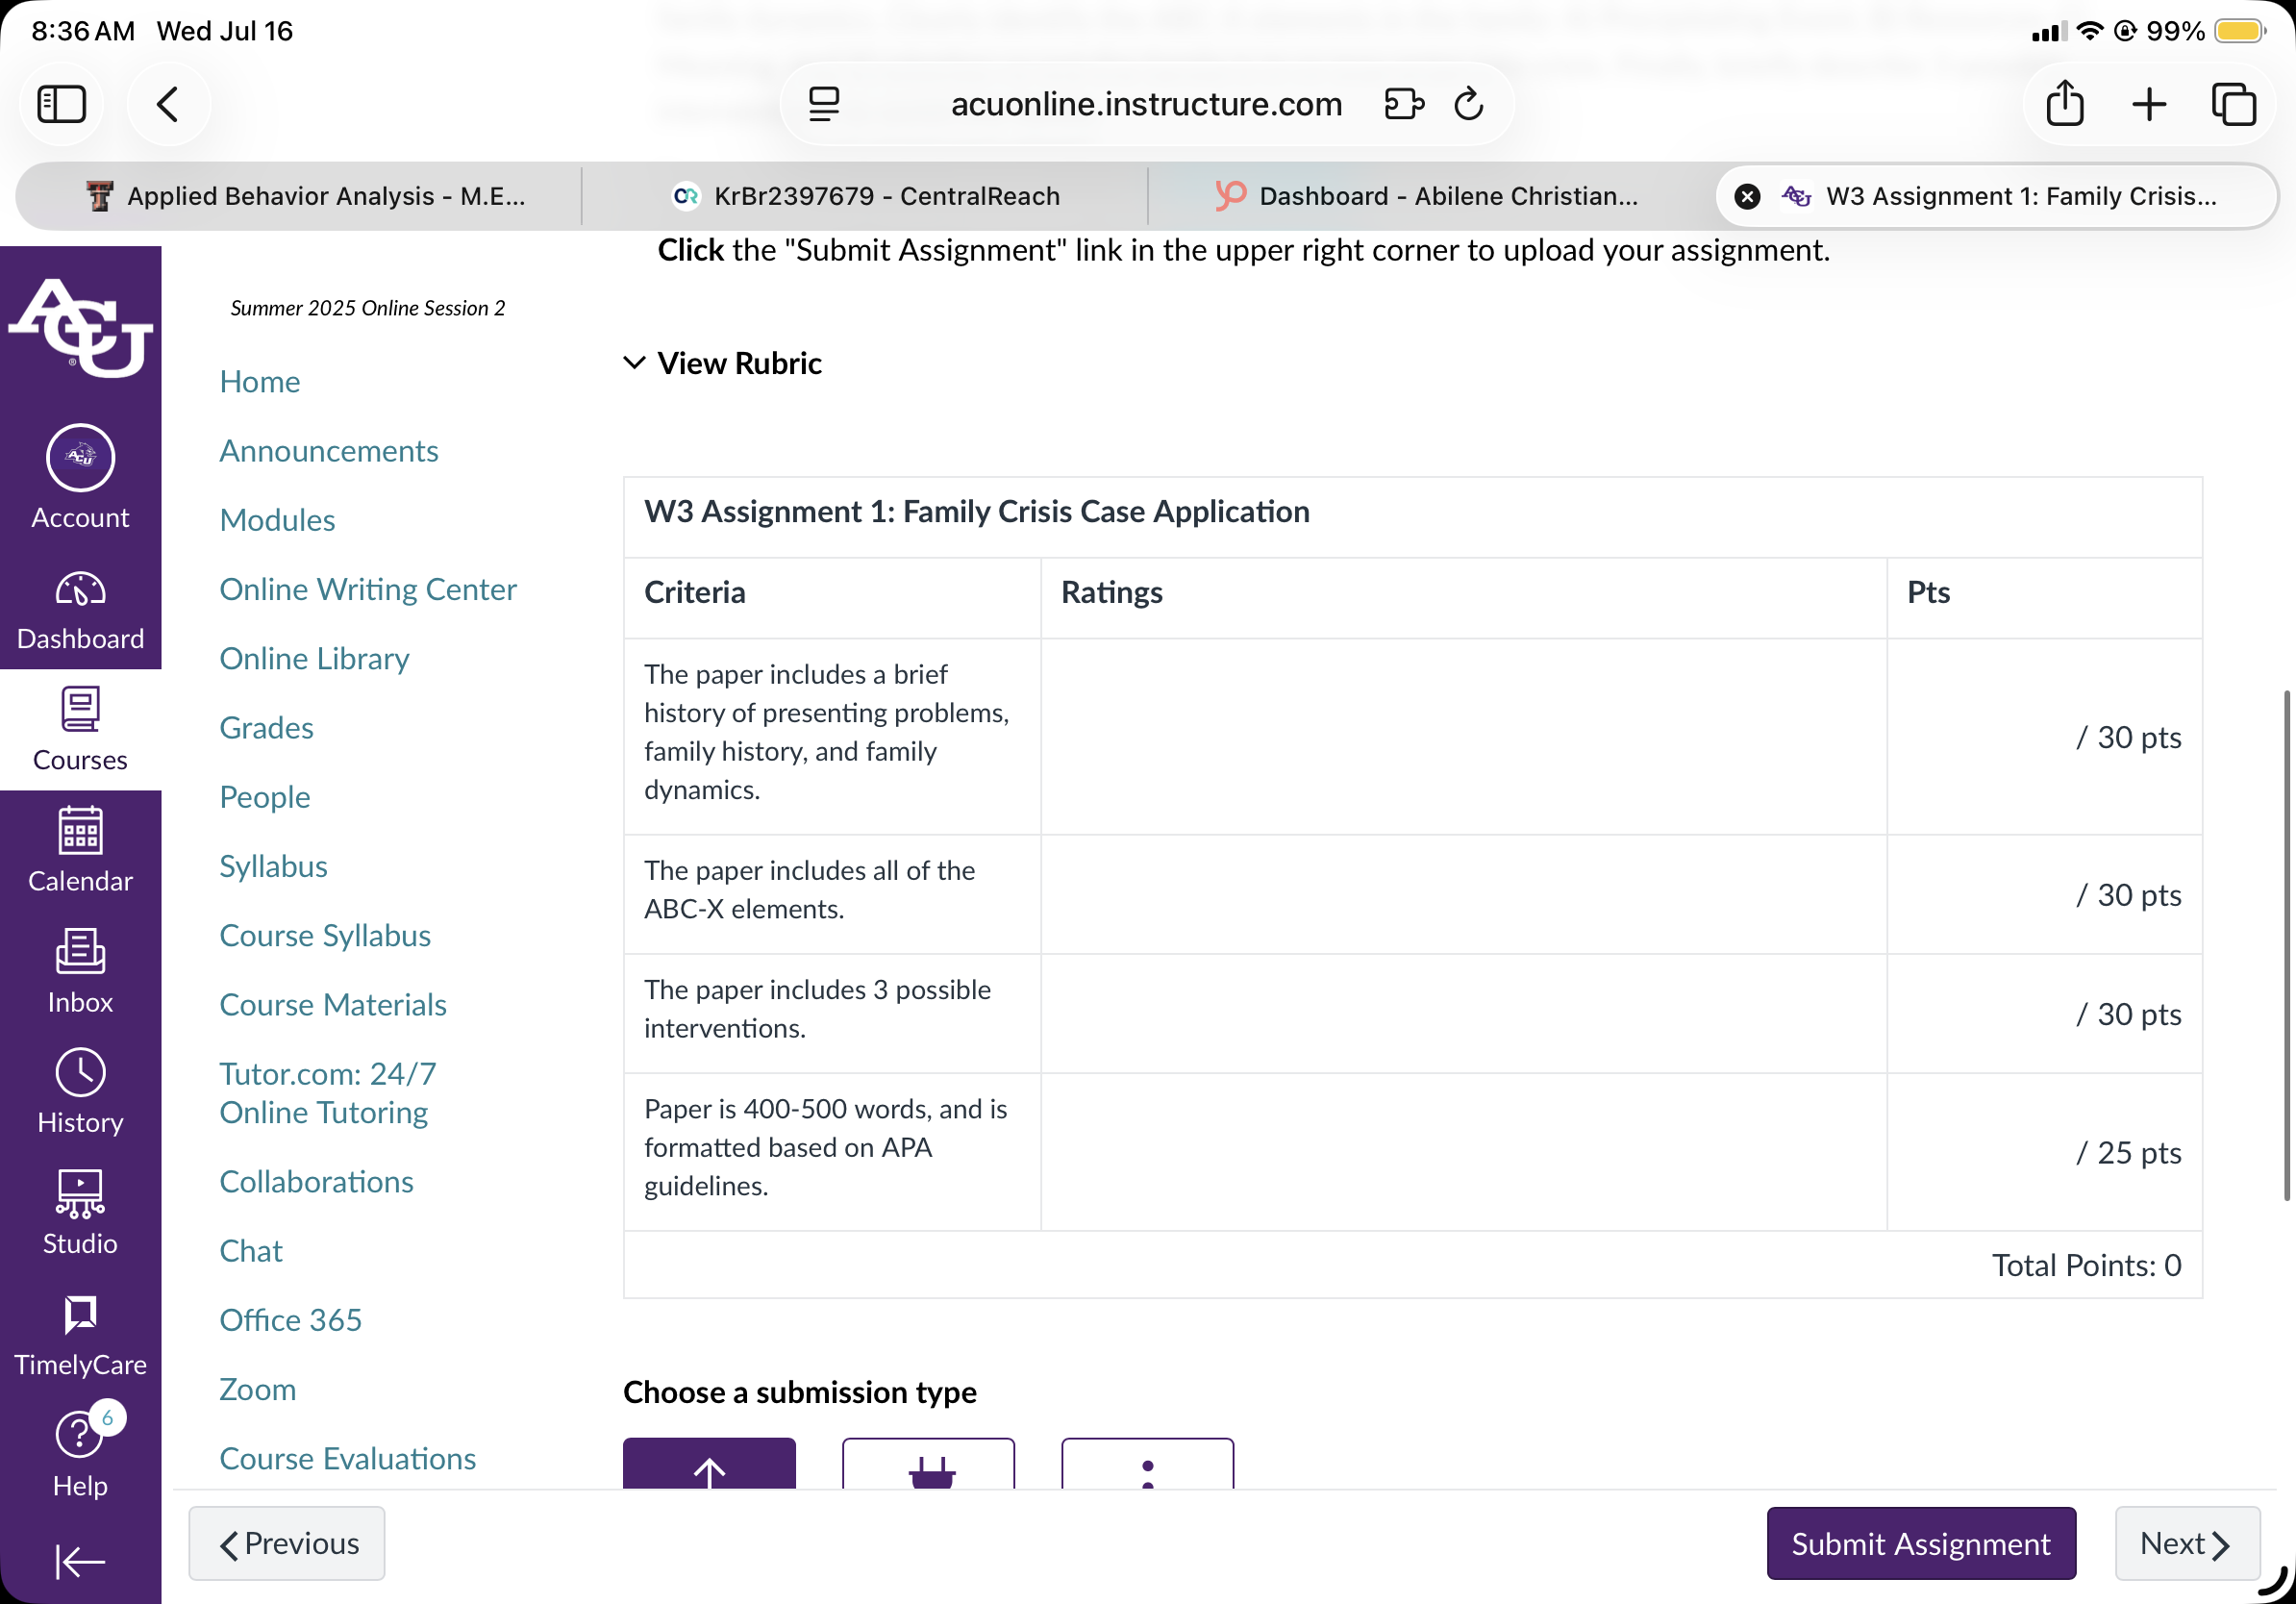Screen dimensions: 2296x1604
Task: Click the Submit Assignment button
Action: pos(1921,1543)
